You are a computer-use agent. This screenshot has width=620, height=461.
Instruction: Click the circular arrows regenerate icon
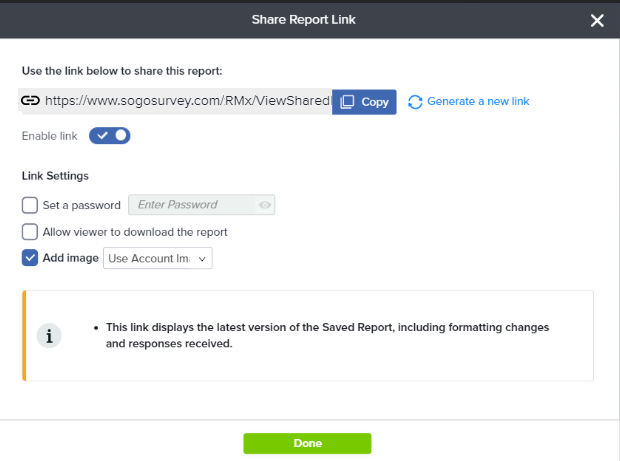click(415, 102)
